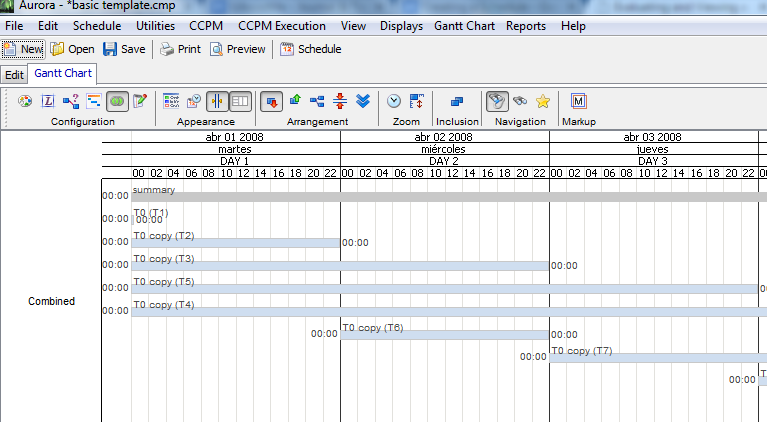Click the clock Zoom icon
The height and width of the screenshot is (422, 767).
[394, 101]
